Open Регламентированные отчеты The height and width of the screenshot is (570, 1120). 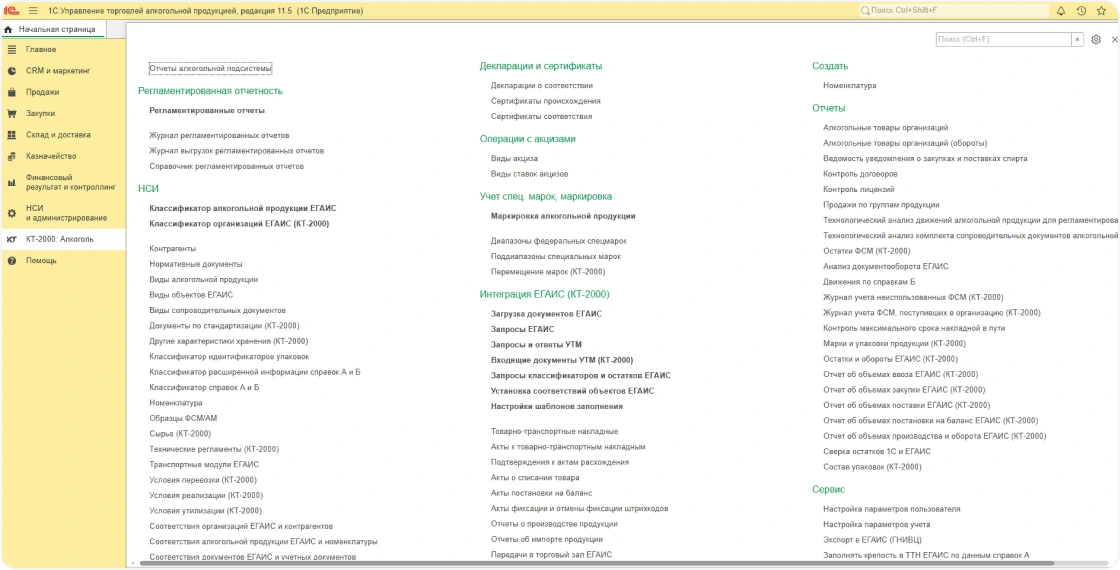click(x=207, y=111)
